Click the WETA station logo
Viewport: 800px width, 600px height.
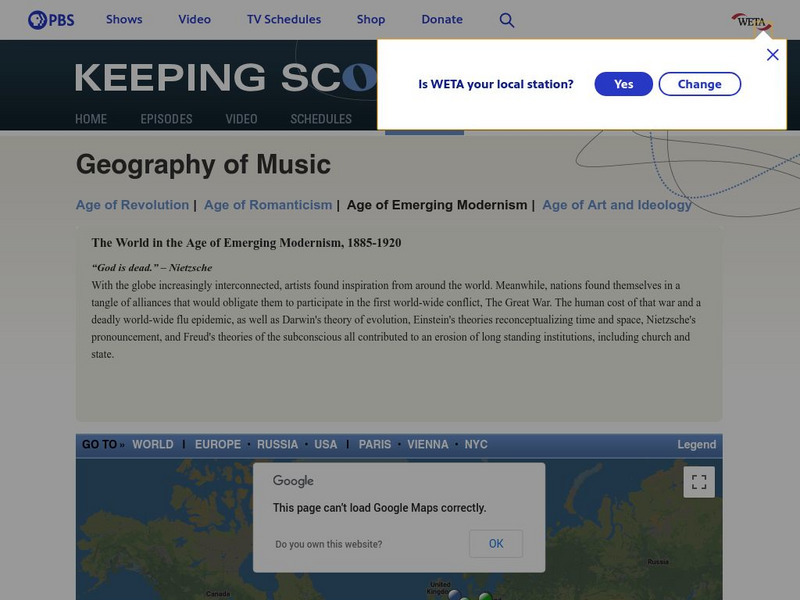[x=751, y=20]
